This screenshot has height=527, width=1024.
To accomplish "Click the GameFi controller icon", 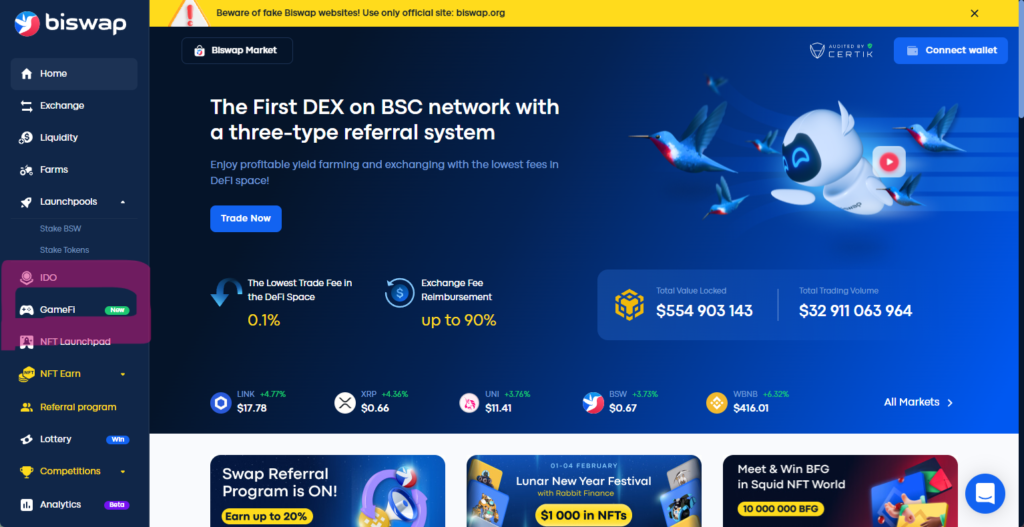I will 26,310.
